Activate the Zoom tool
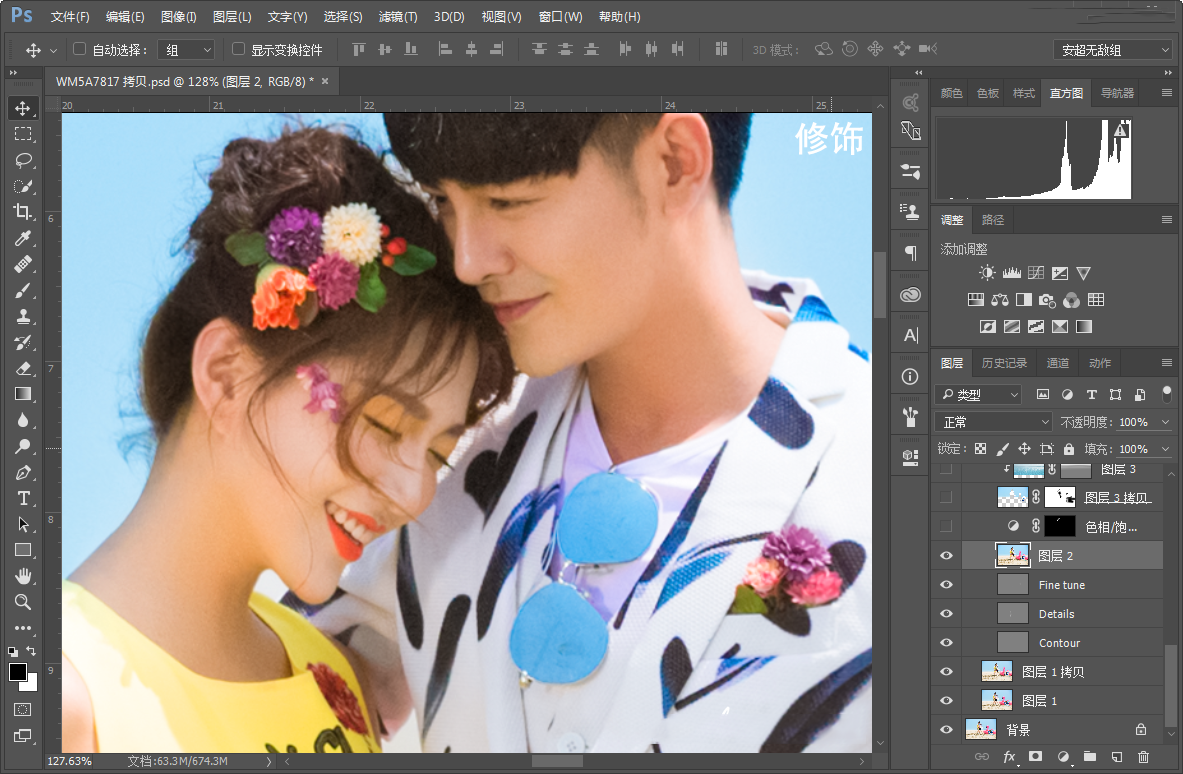Screen dimensions: 1183x774 (x=23, y=602)
